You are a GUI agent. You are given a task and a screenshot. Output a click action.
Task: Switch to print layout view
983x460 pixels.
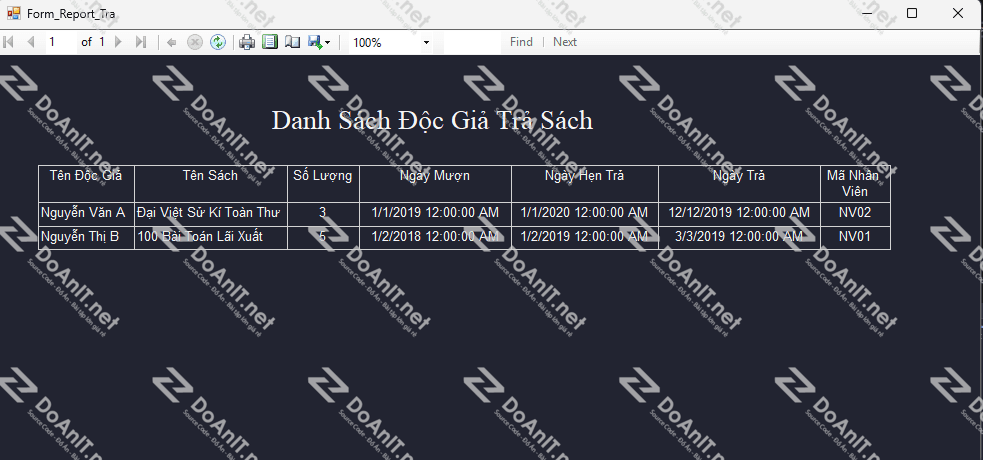coord(270,42)
